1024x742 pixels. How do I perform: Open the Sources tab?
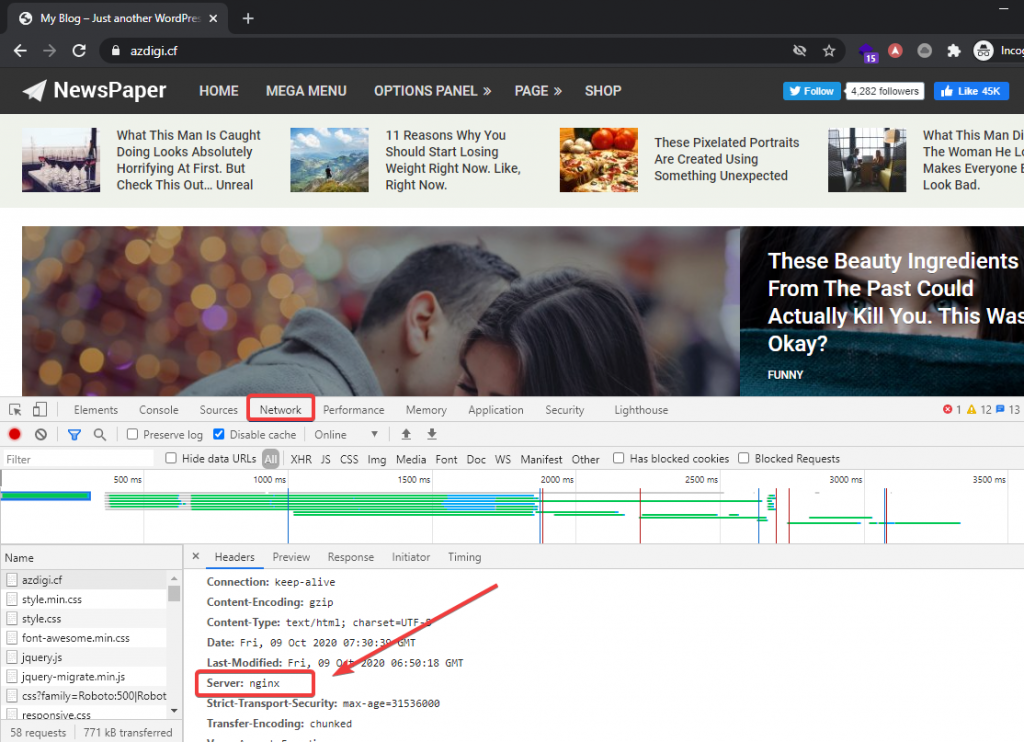point(219,410)
